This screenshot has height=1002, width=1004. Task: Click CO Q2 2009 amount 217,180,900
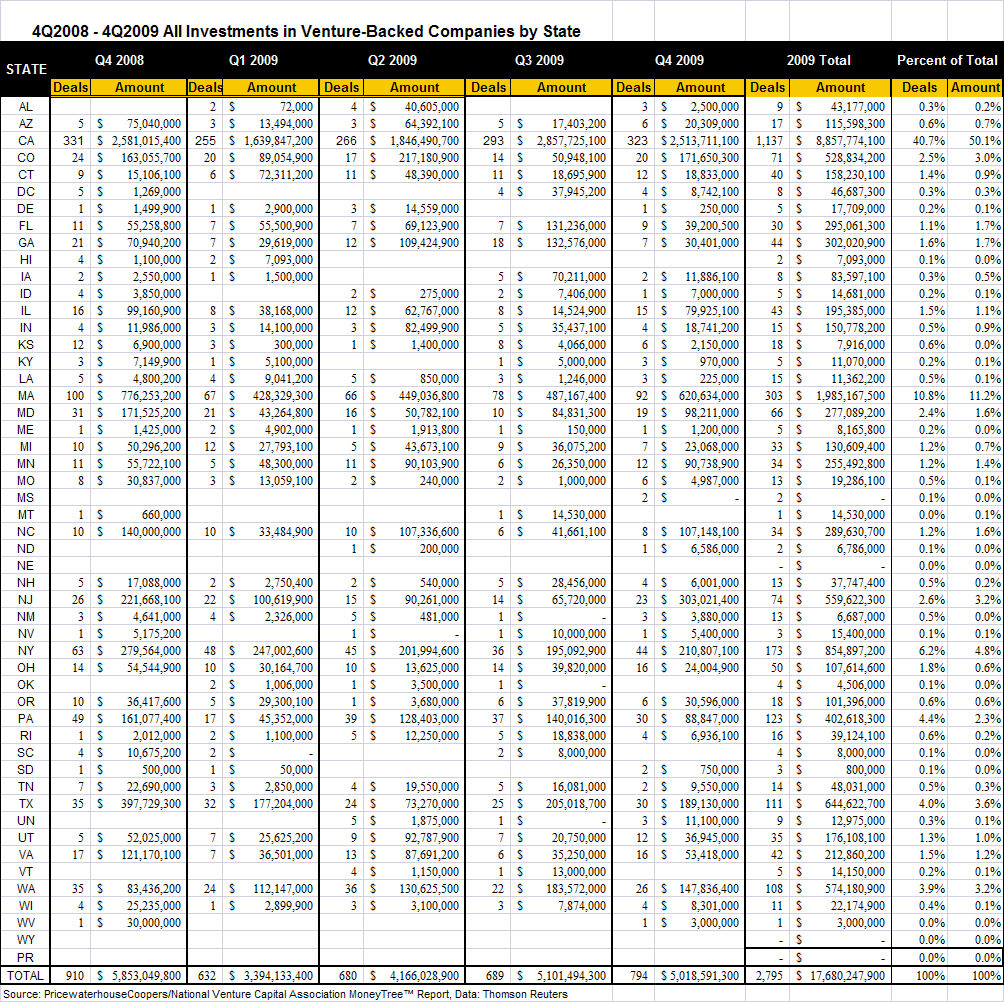pyautogui.click(x=428, y=158)
